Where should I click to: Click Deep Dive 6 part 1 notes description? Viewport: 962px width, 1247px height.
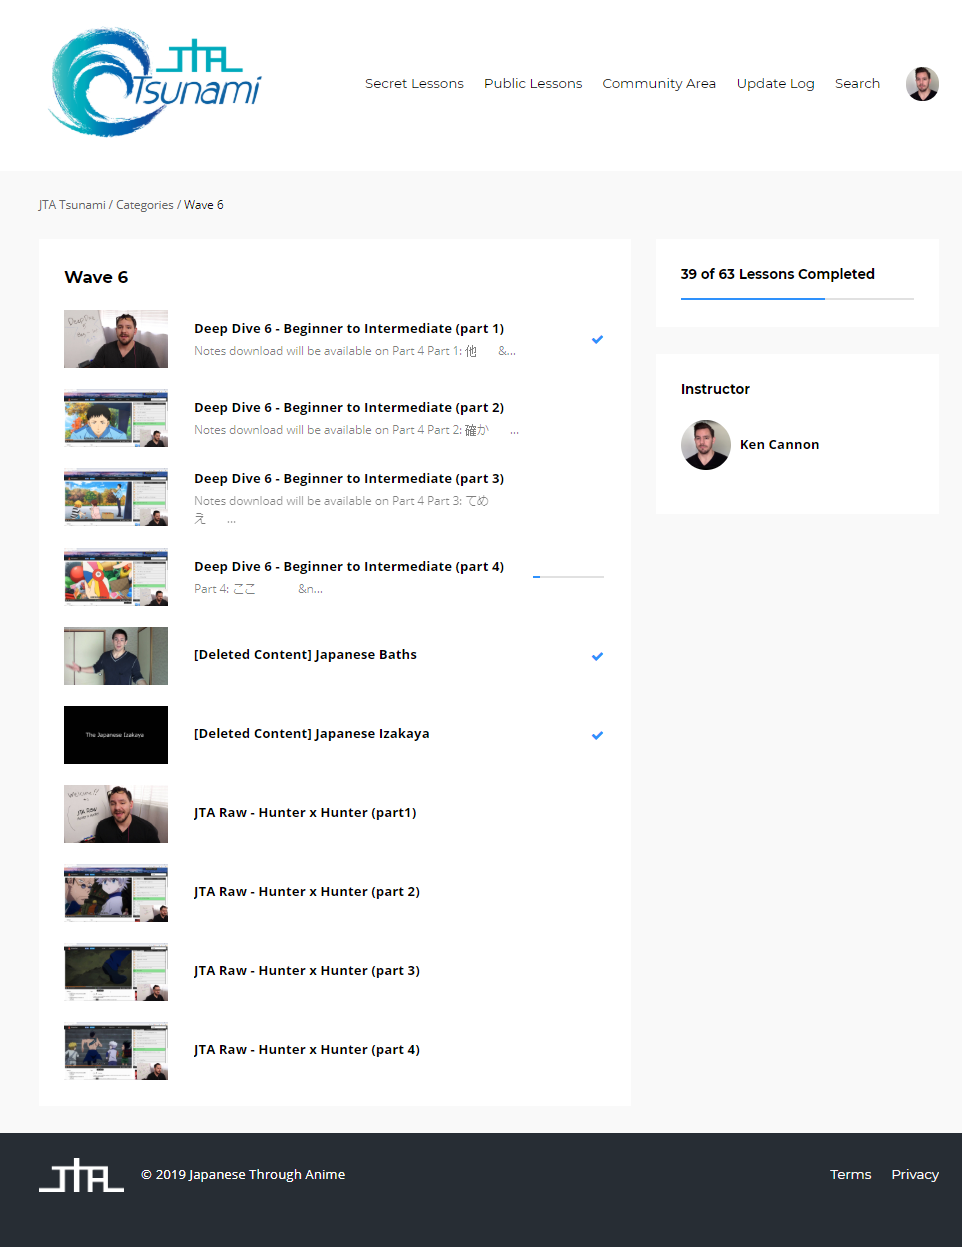355,351
